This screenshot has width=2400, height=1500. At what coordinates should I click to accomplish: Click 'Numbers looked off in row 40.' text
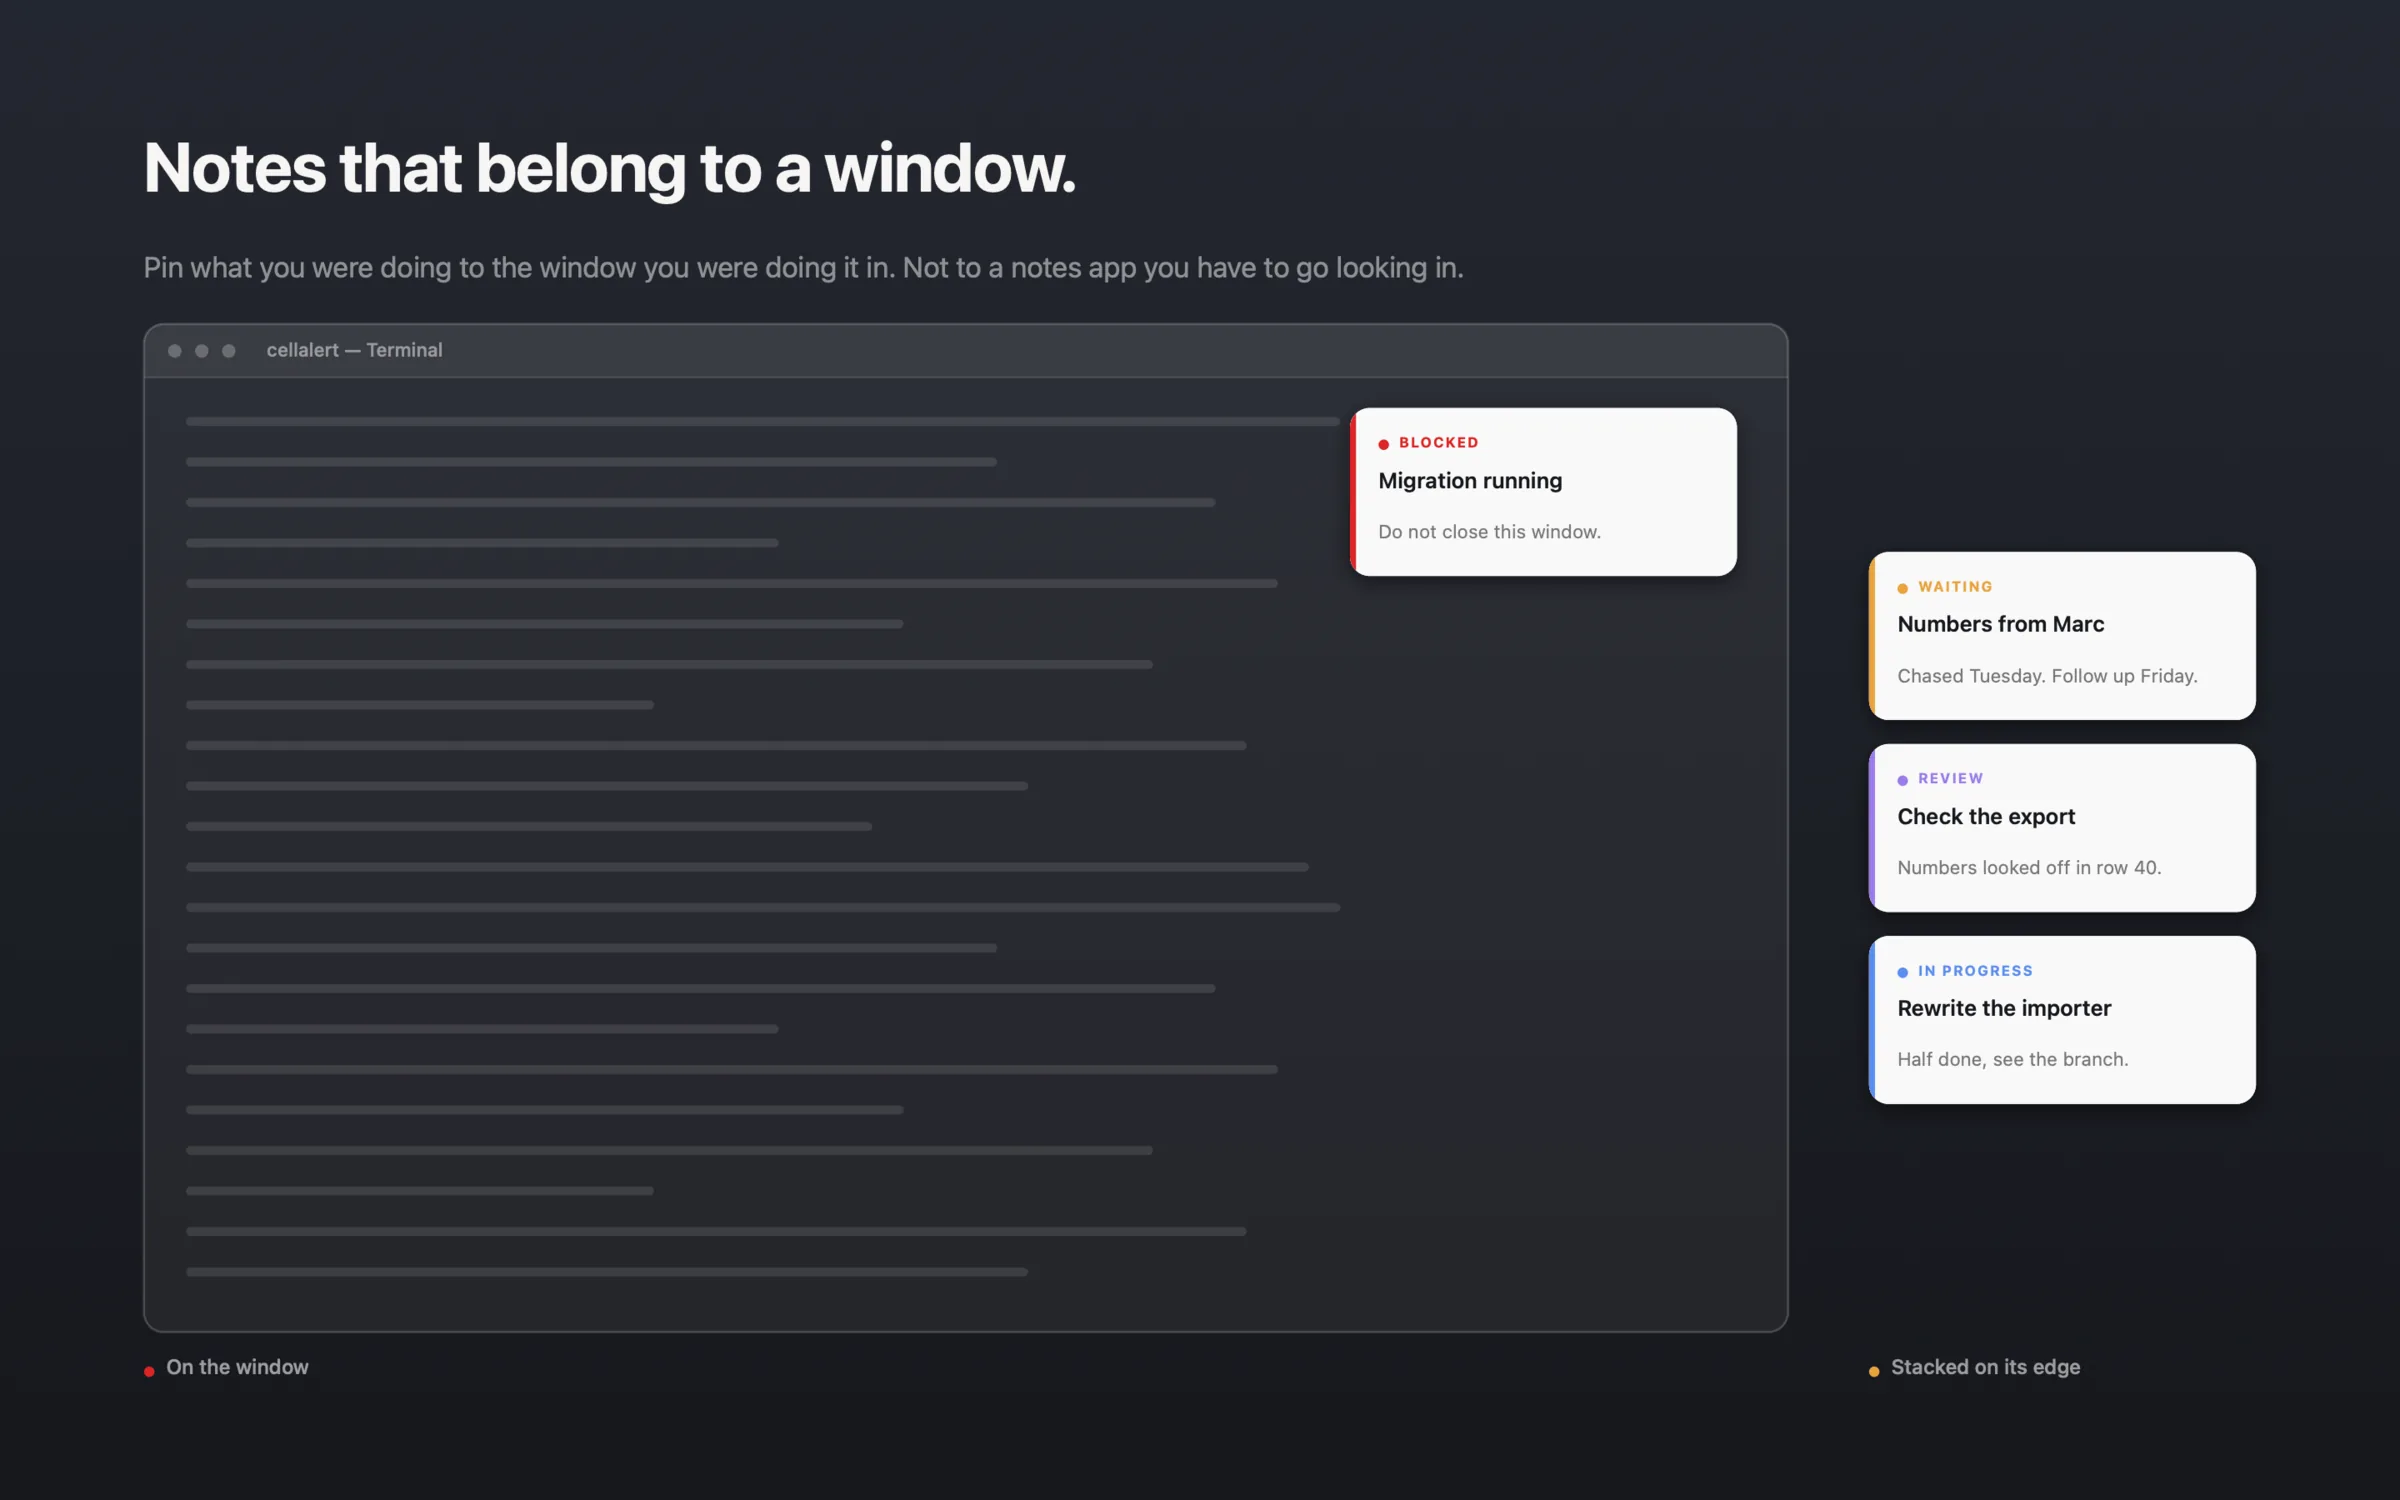click(x=2029, y=868)
